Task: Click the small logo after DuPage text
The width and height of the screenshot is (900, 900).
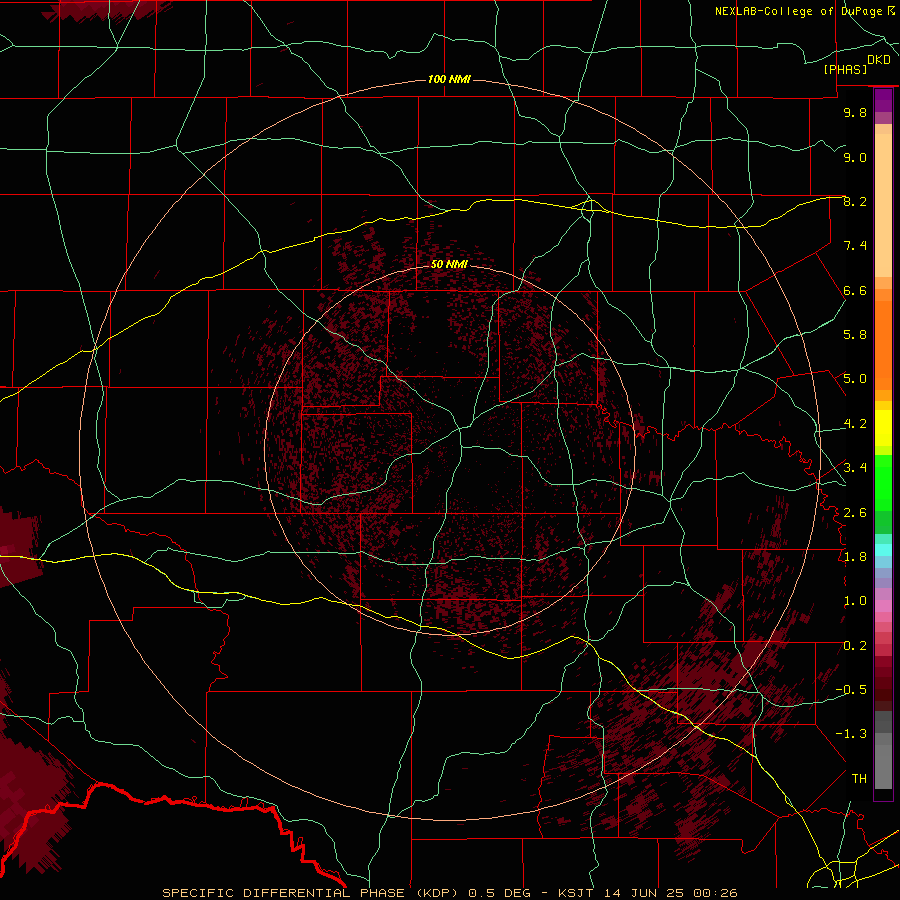Action: click(x=891, y=11)
